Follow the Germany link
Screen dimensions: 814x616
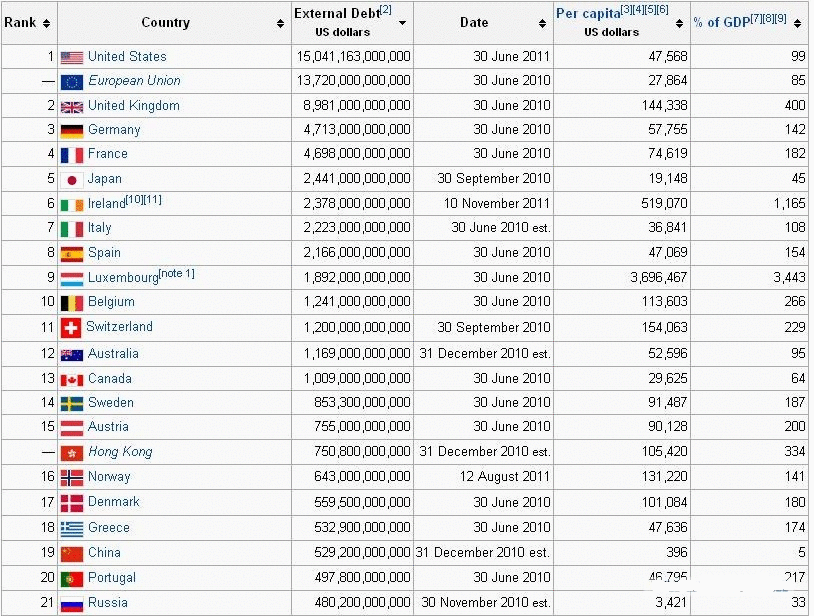114,130
